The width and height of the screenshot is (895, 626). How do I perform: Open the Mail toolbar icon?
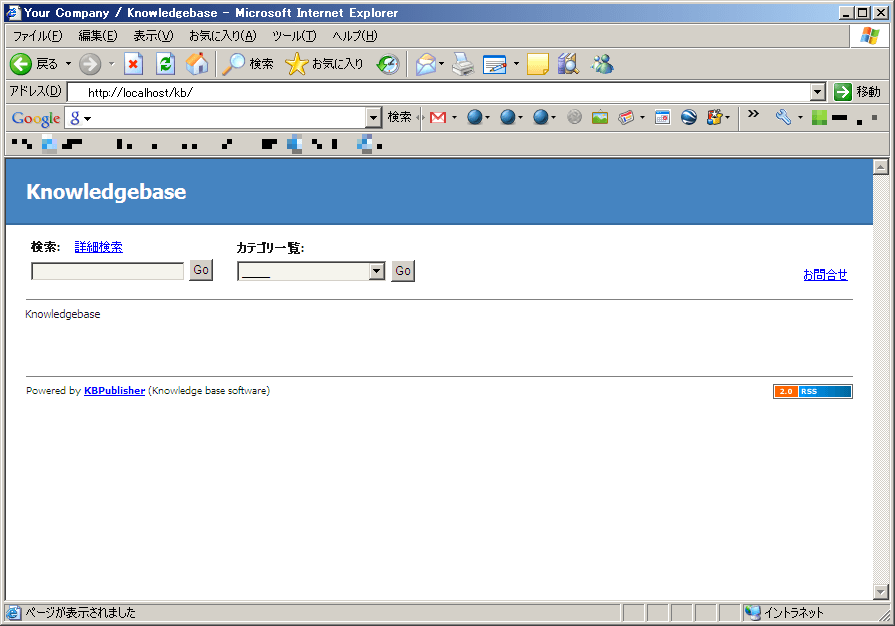[426, 64]
